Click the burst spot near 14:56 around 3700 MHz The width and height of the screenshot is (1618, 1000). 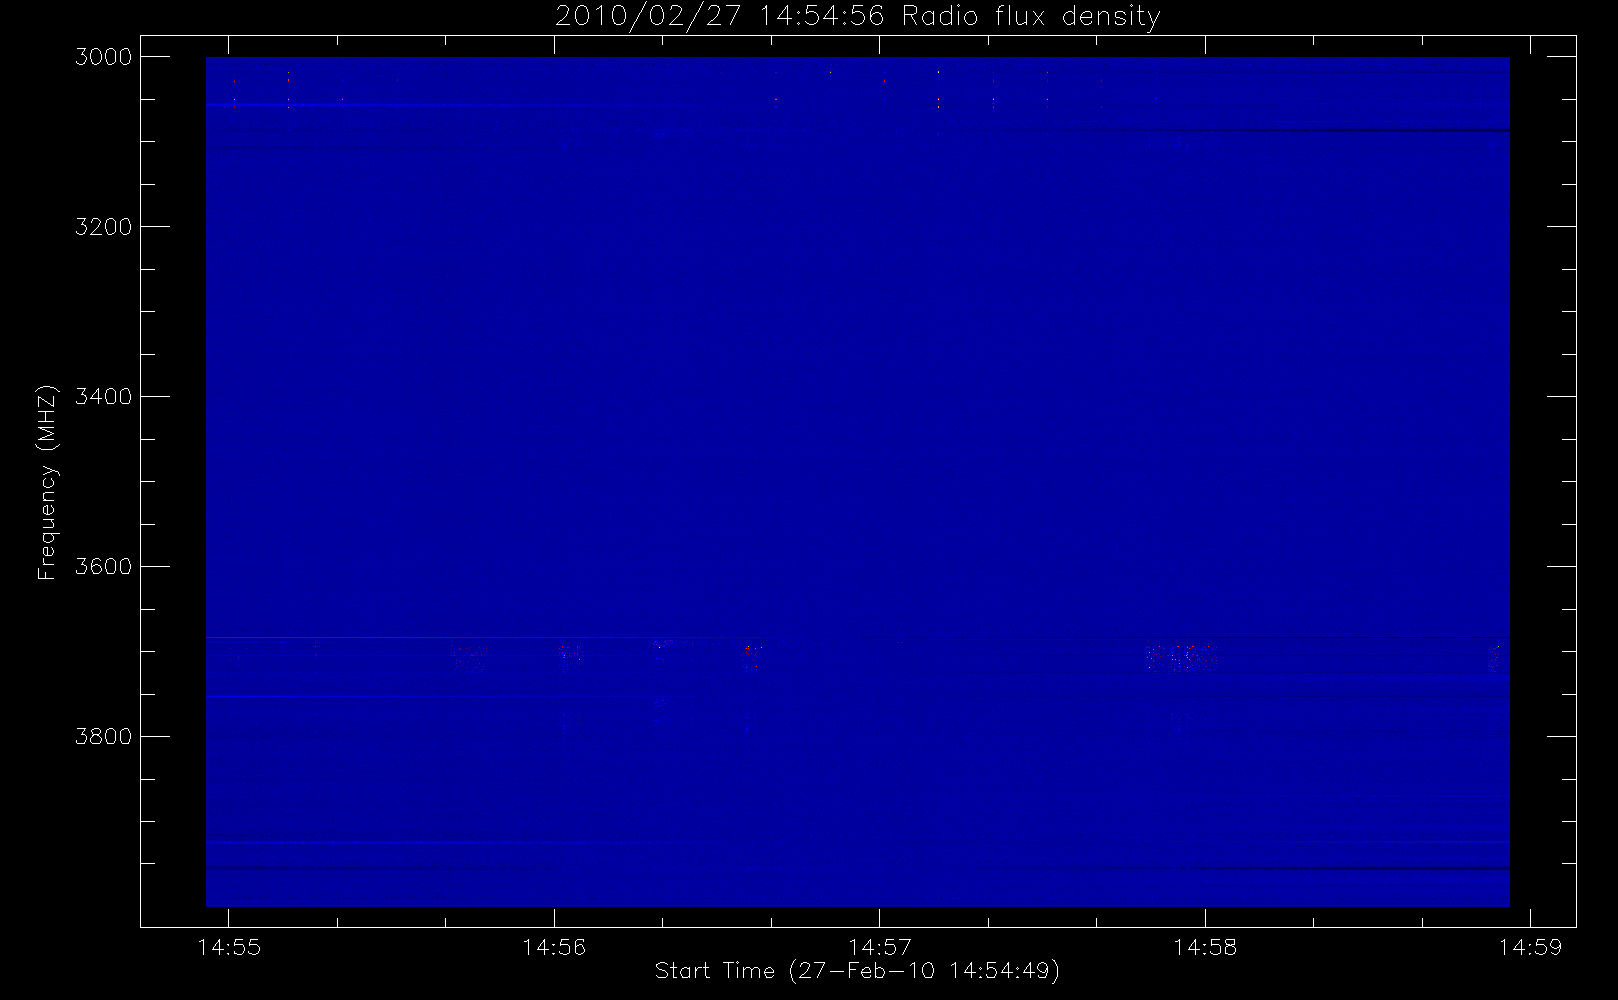tap(570, 655)
